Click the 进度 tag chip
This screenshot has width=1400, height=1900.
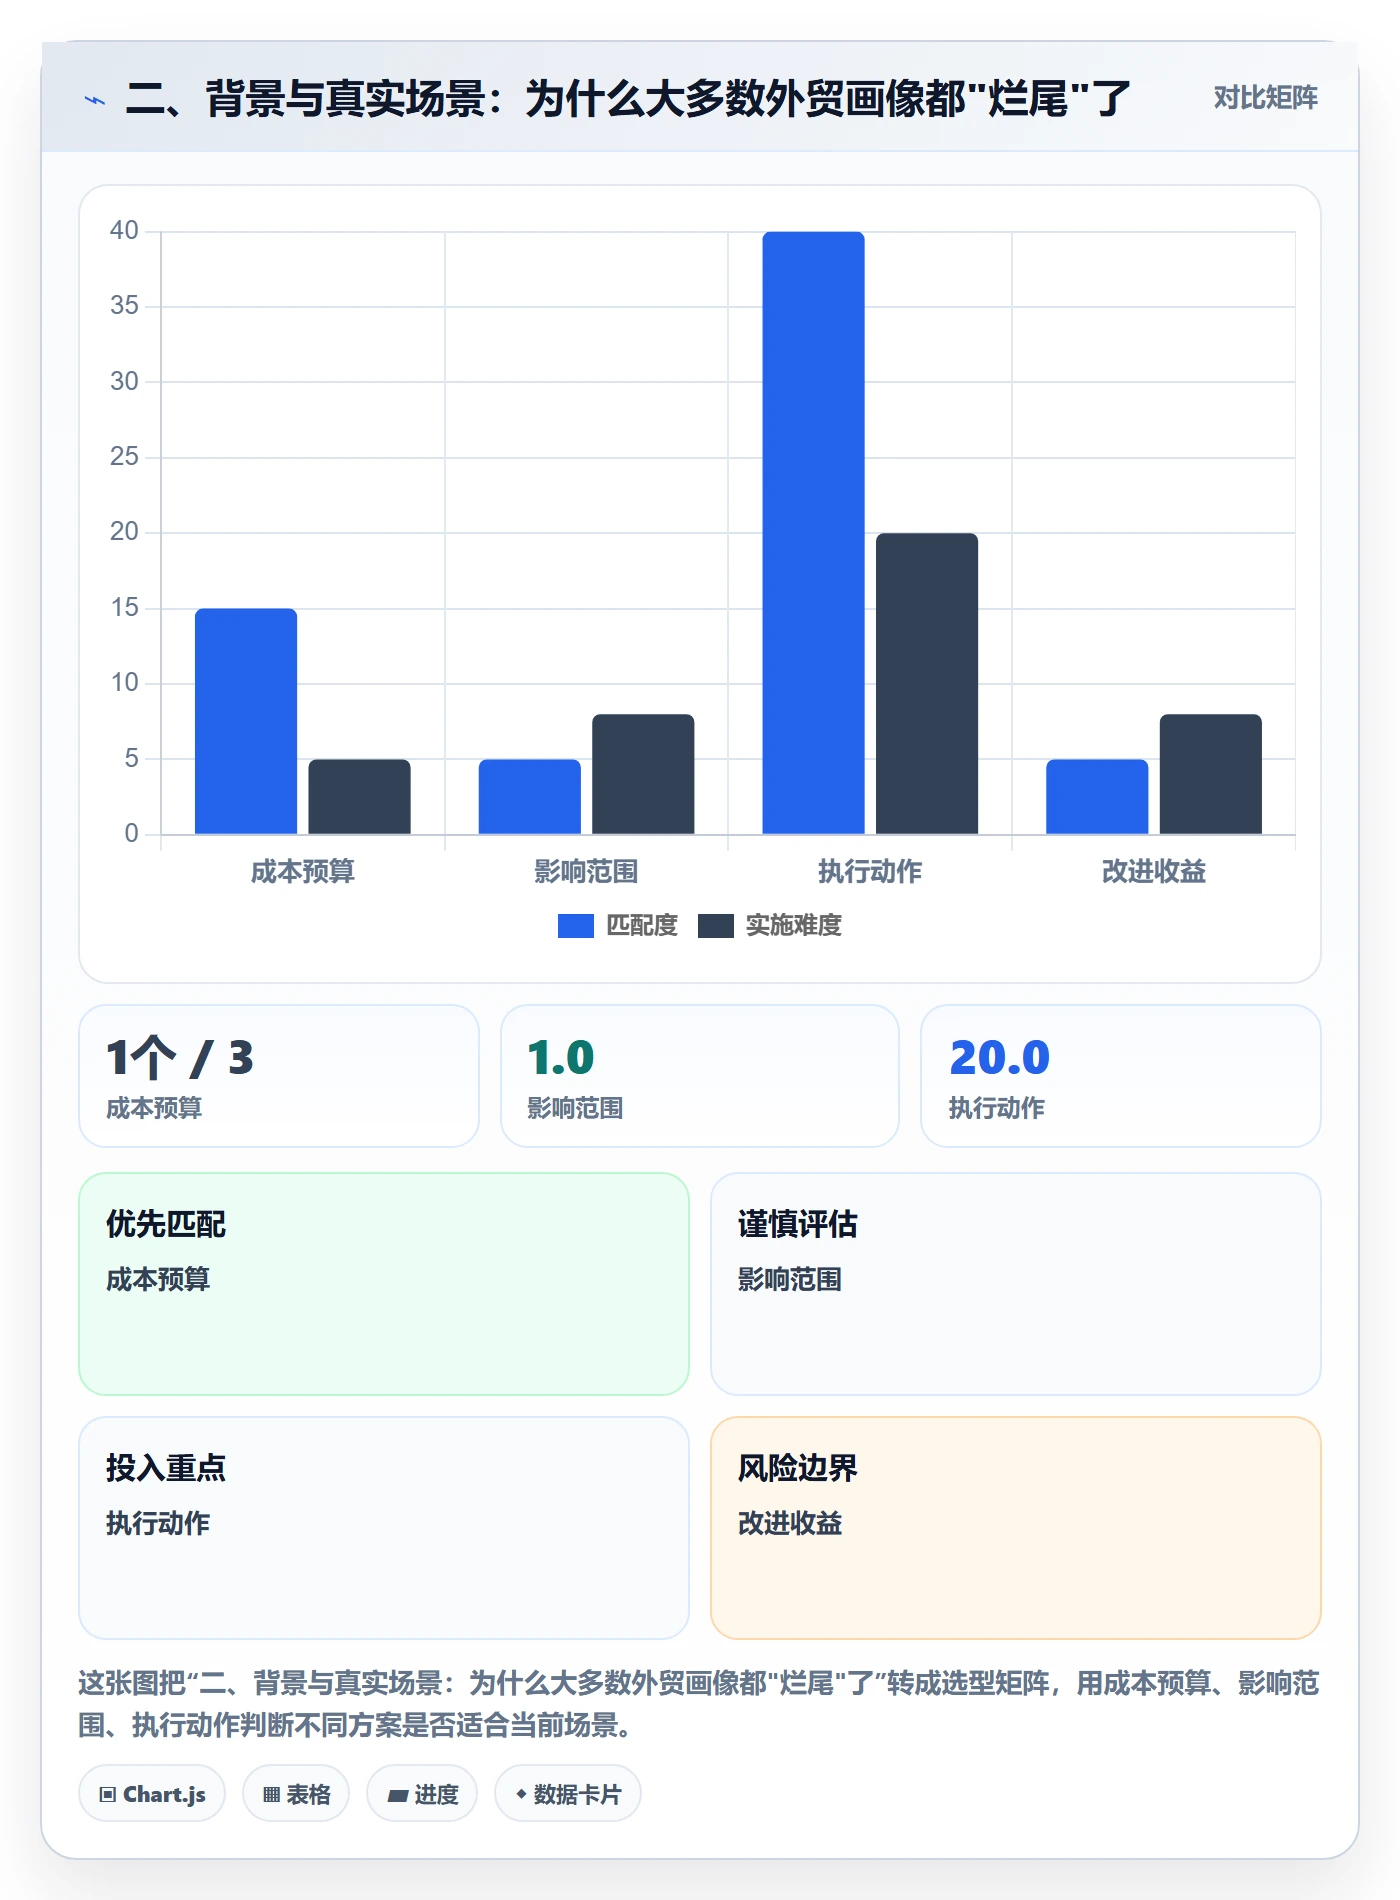pyautogui.click(x=422, y=1794)
